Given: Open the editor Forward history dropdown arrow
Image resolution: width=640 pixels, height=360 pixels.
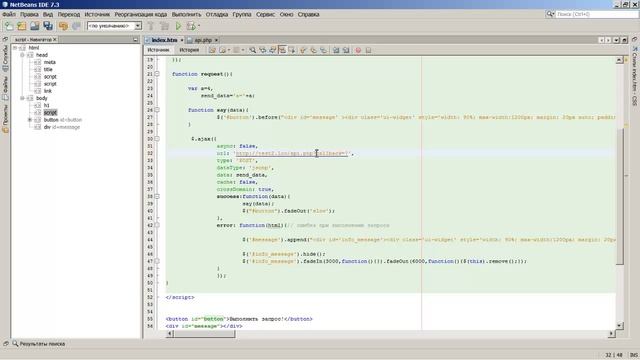Looking at the screenshot, I should [x=243, y=50].
